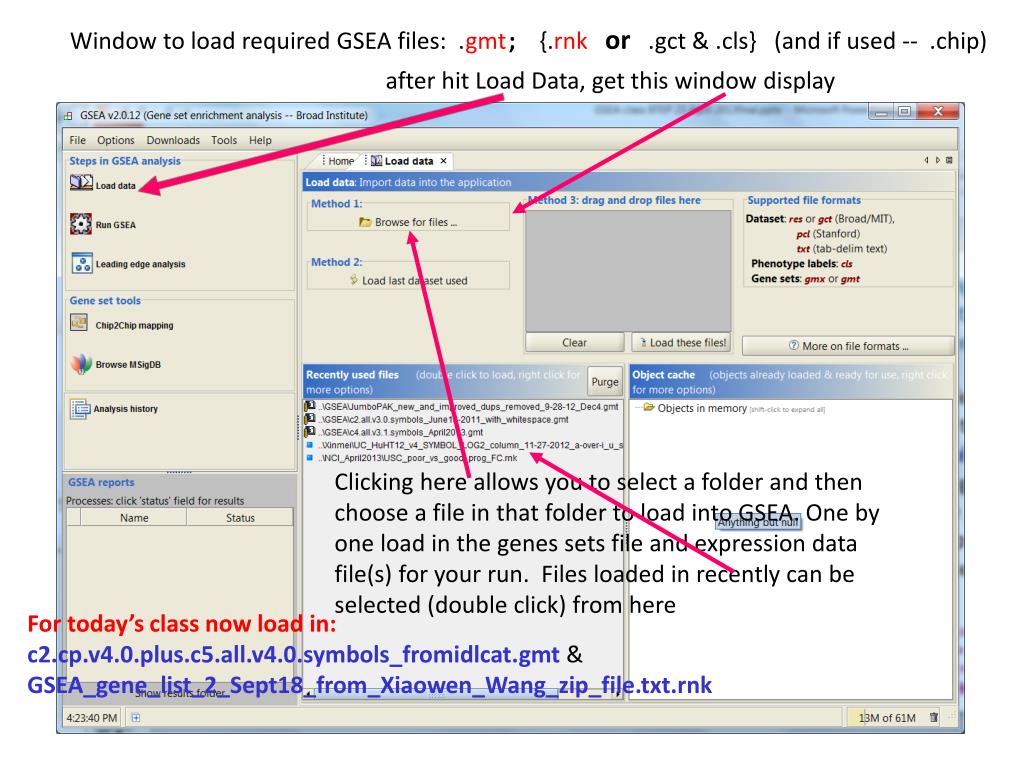This screenshot has width=1024, height=768.
Task: Click Browse MSigDB label
Action: pyautogui.click(x=128, y=364)
